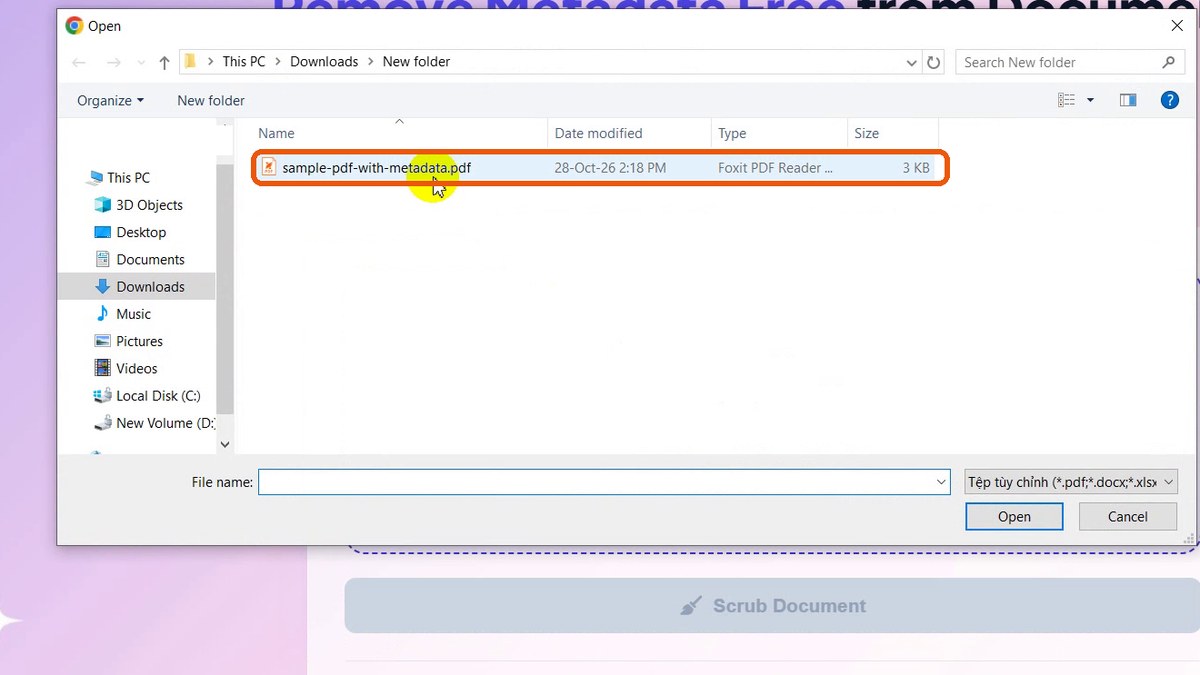
Task: Click the 3D Objects cube icon
Action: [x=102, y=205]
